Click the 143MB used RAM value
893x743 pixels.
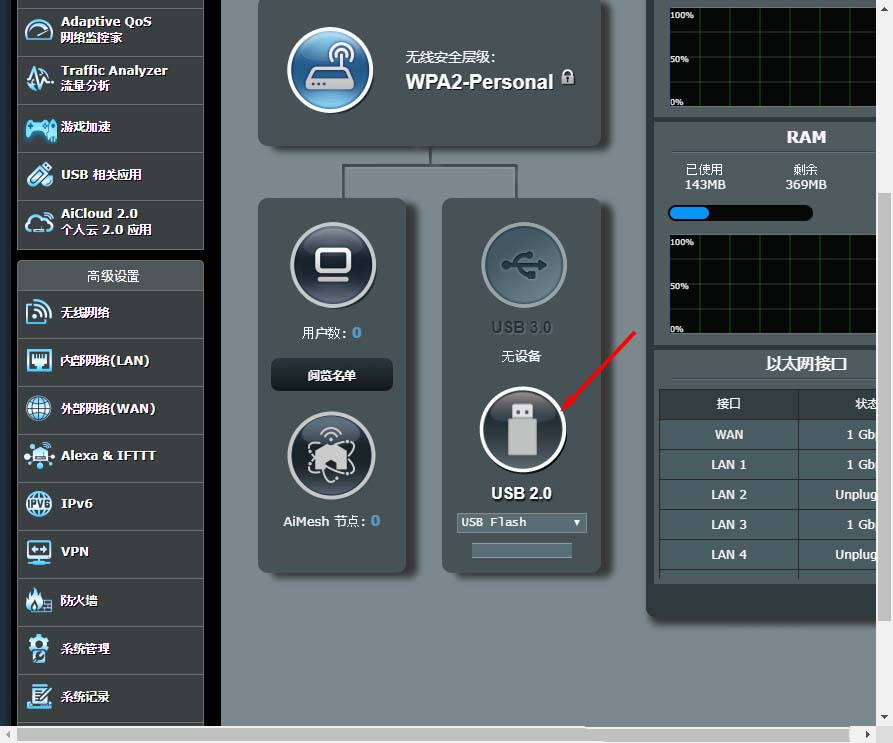705,184
